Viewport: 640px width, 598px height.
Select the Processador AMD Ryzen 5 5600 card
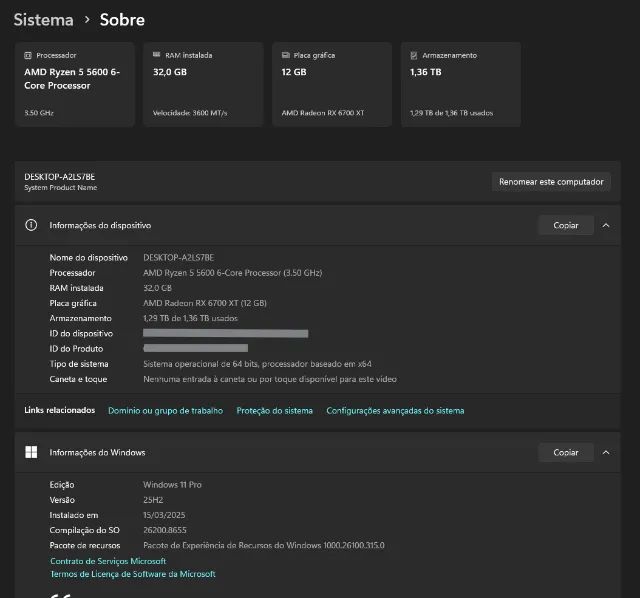[75, 84]
